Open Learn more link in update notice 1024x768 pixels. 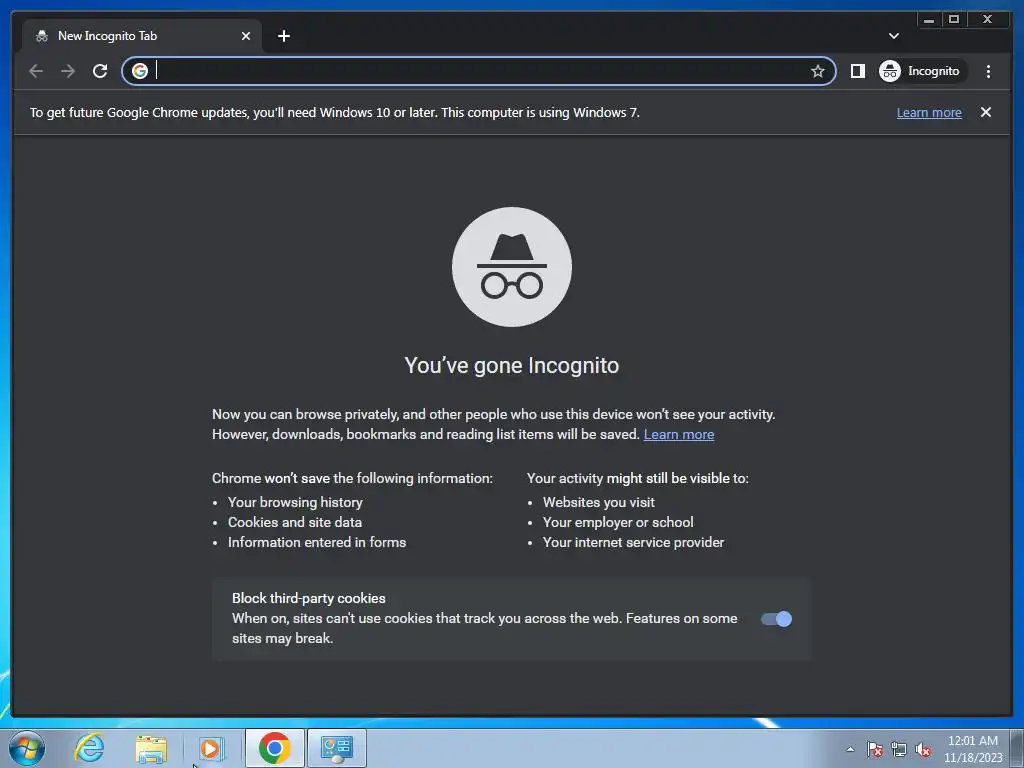pos(929,112)
